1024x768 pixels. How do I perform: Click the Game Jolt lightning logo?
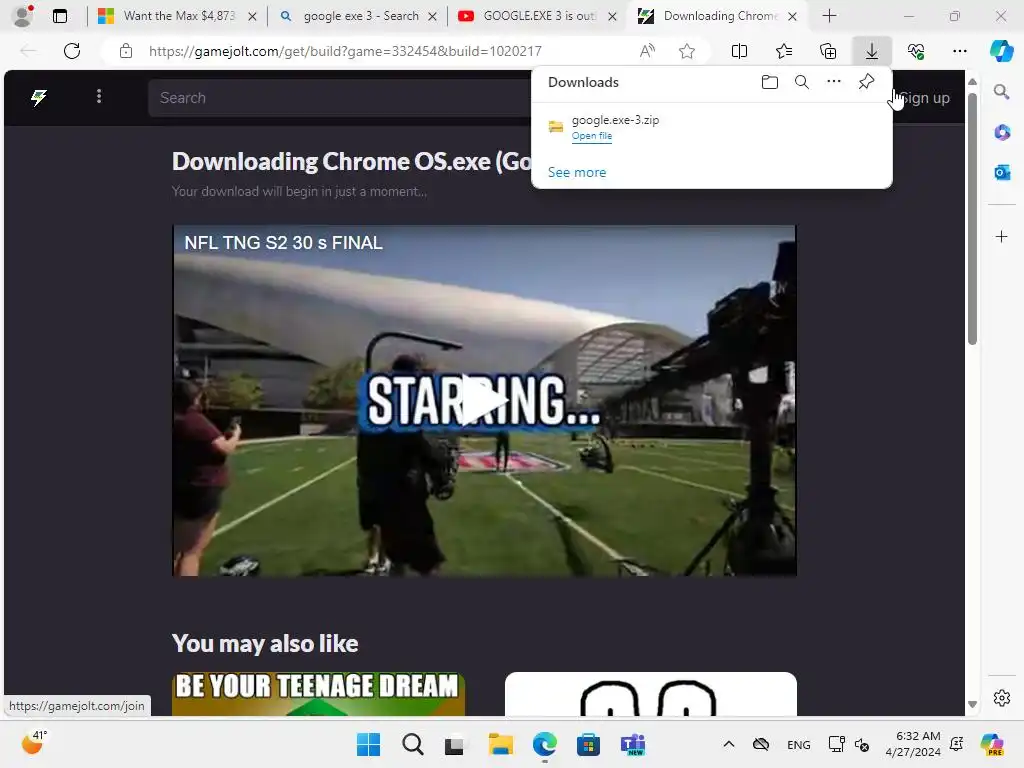tap(39, 97)
